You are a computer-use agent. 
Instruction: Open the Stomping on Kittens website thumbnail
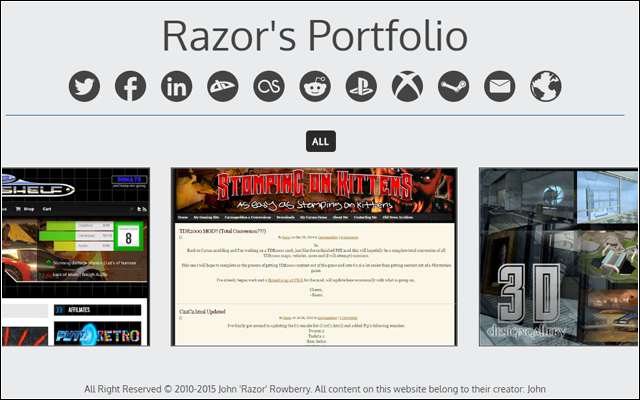pyautogui.click(x=314, y=257)
